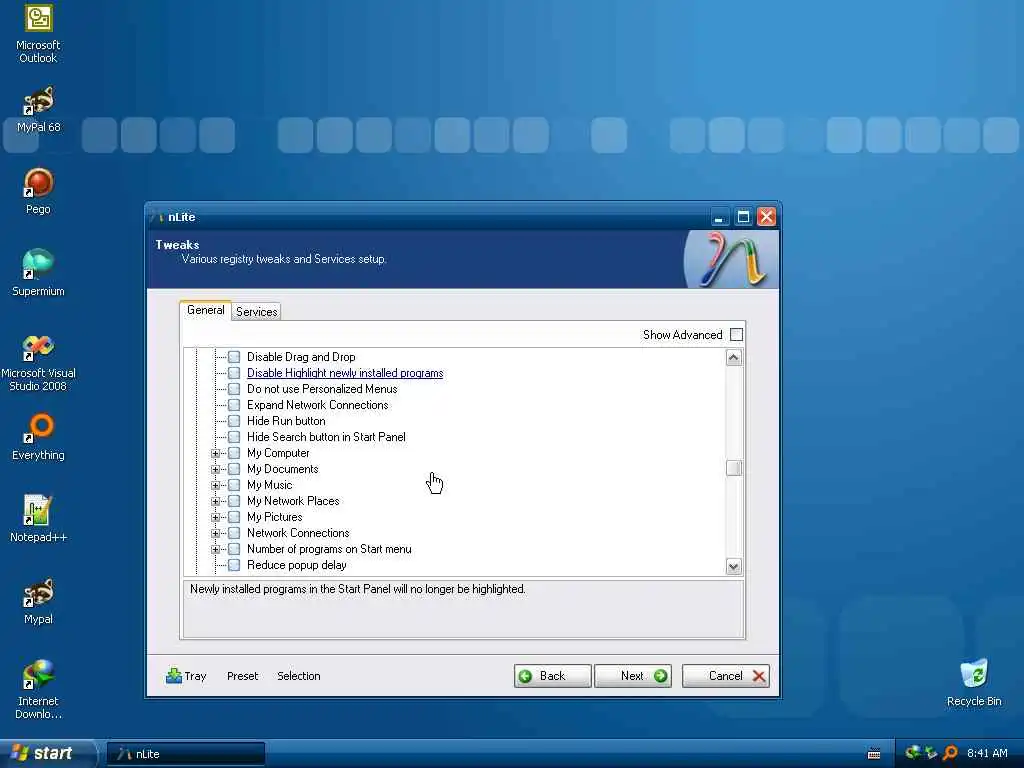The height and width of the screenshot is (768, 1024).
Task: Click the tweaks list scrollbar thumb
Action: (733, 468)
